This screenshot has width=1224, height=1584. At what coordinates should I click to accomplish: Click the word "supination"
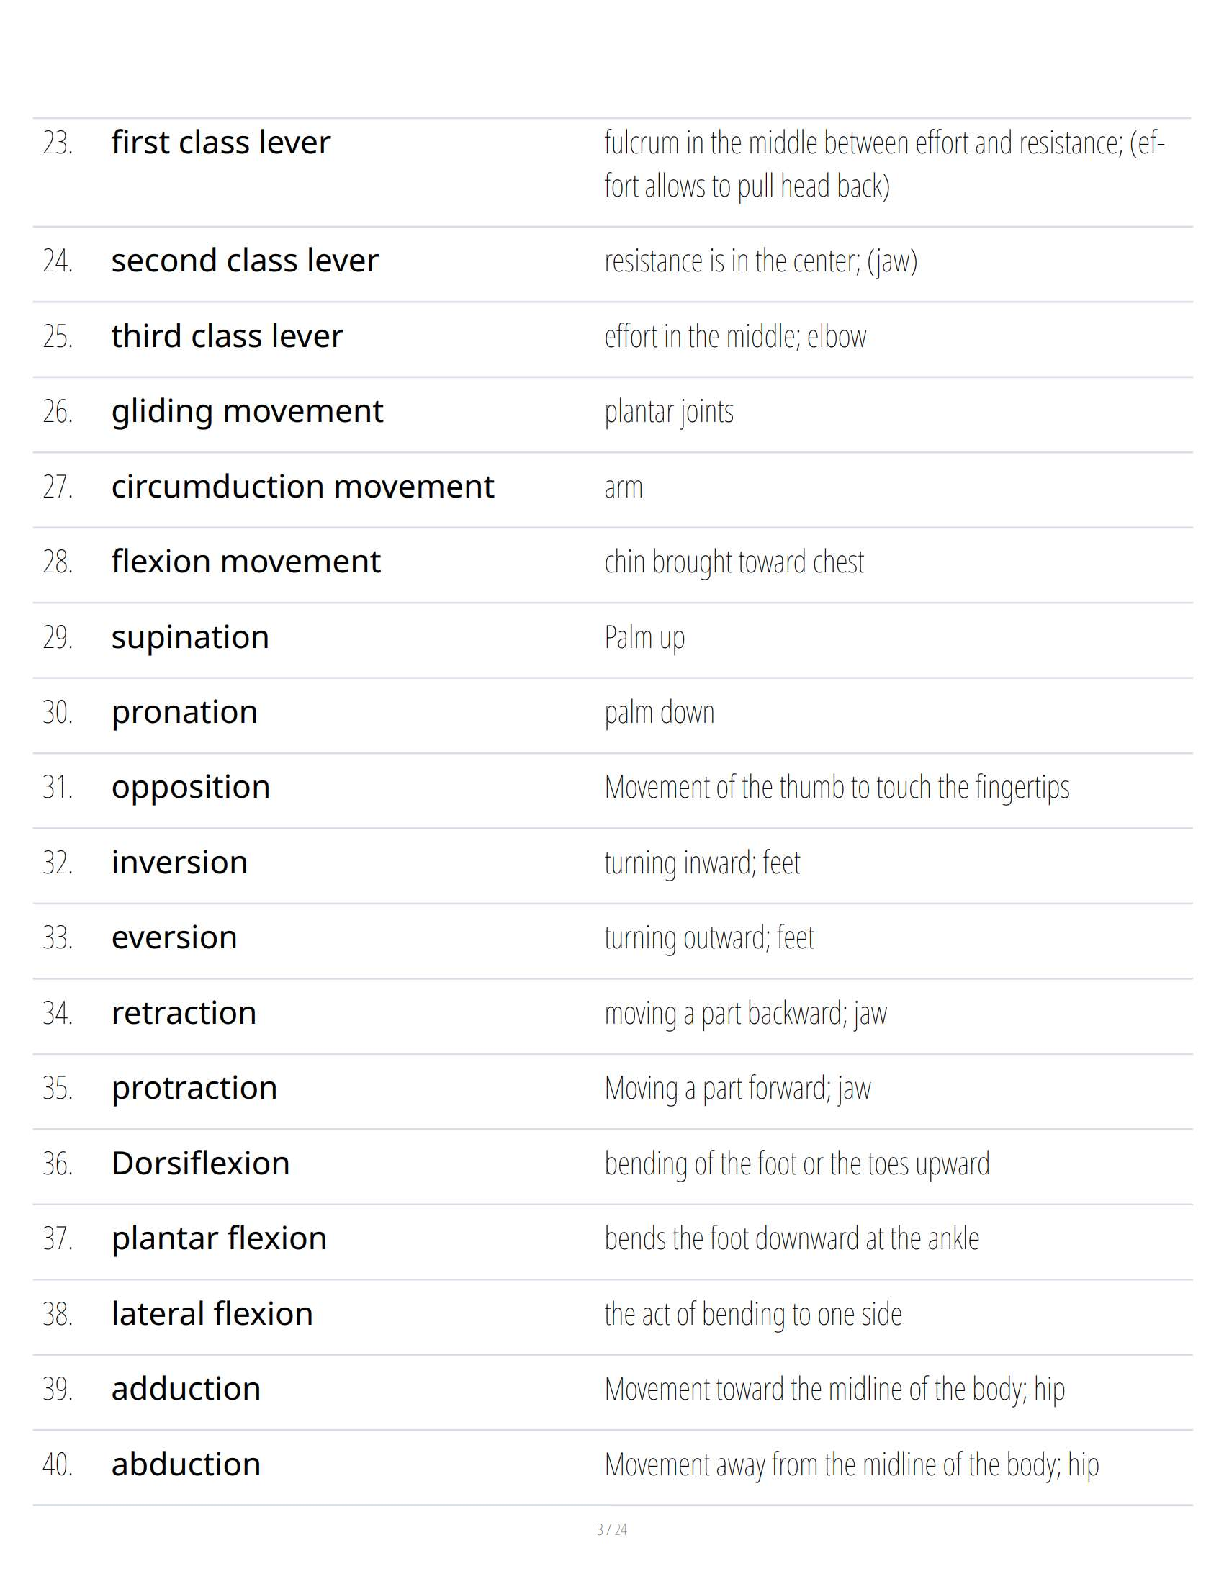click(190, 637)
